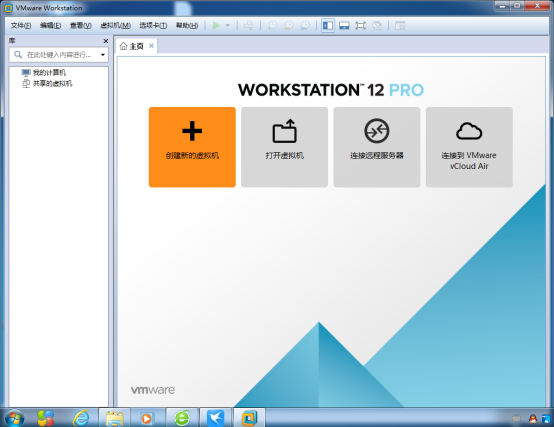This screenshot has height=427, width=554.
Task: Toggle the thumbnail bar view icon
Action: click(x=344, y=25)
